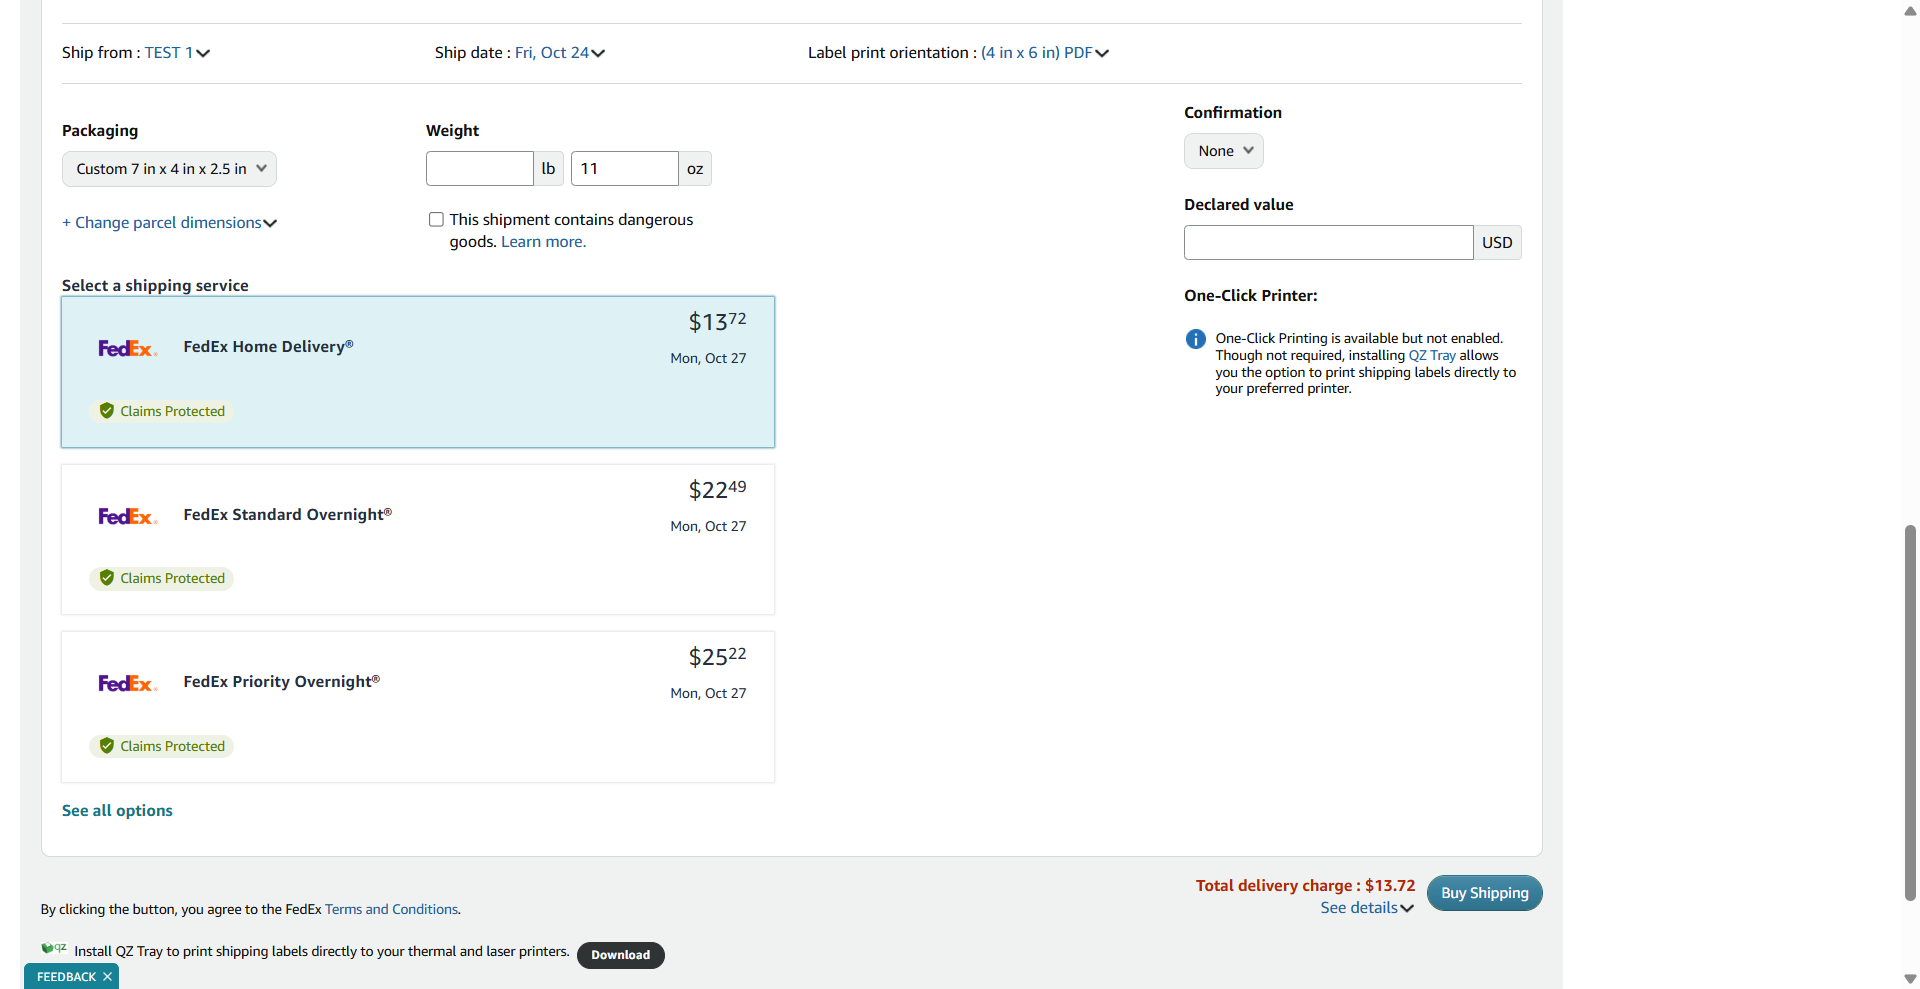The height and width of the screenshot is (989, 1920).
Task: Click Claims Protected shield on Home Delivery
Action: point(107,411)
